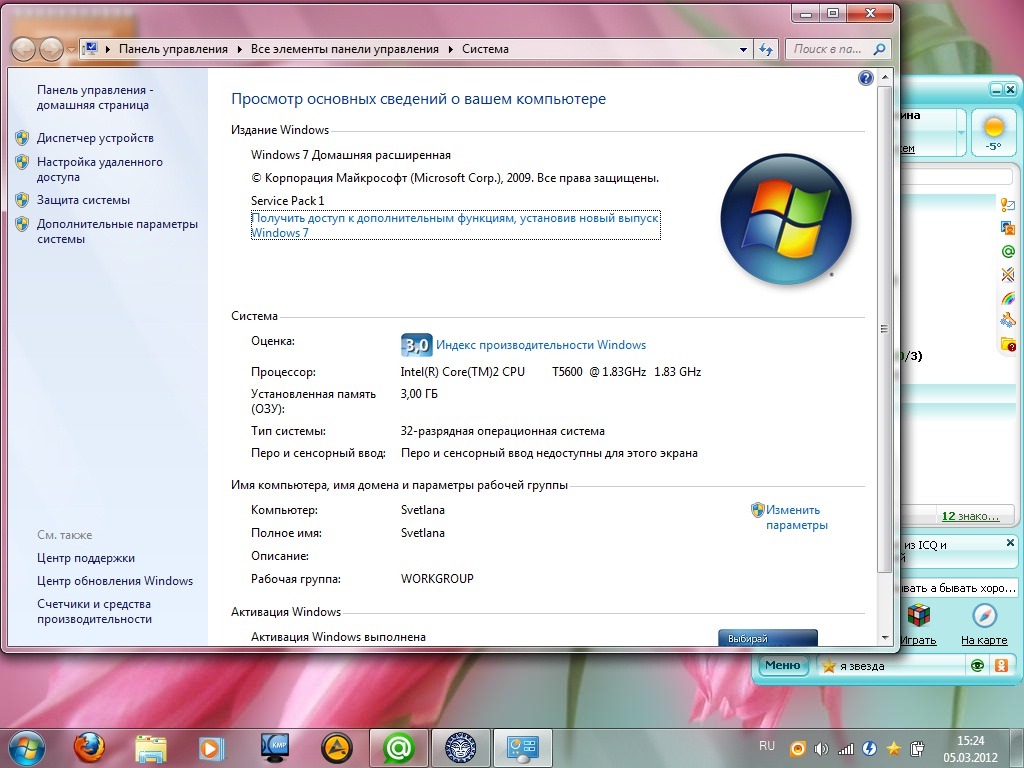The image size is (1024, 768).
Task: Open Защита системы link
Action: 83,200
